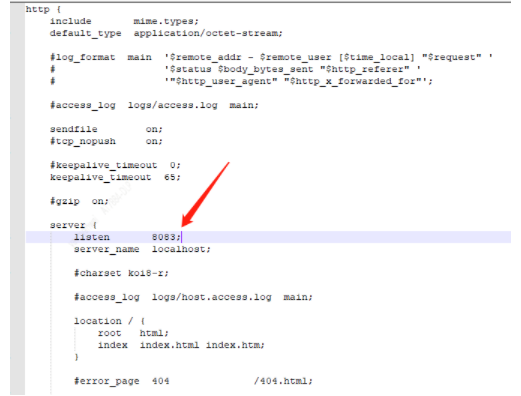Click '#charset koi8-r;' line
The width and height of the screenshot is (521, 396).
point(121,273)
